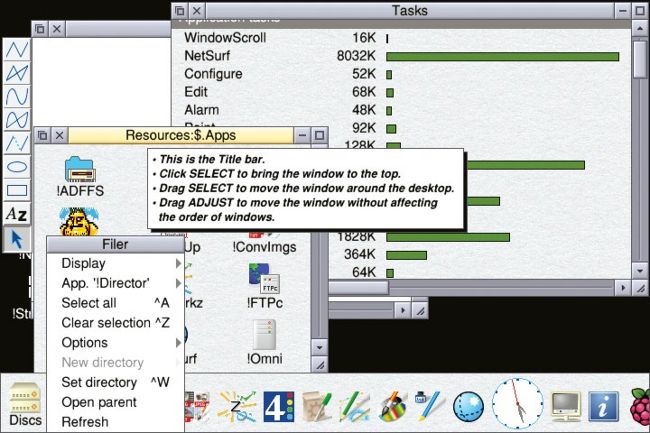Click the monitor display icon on icon bar
Image resolution: width=650 pixels, height=433 pixels.
(566, 404)
